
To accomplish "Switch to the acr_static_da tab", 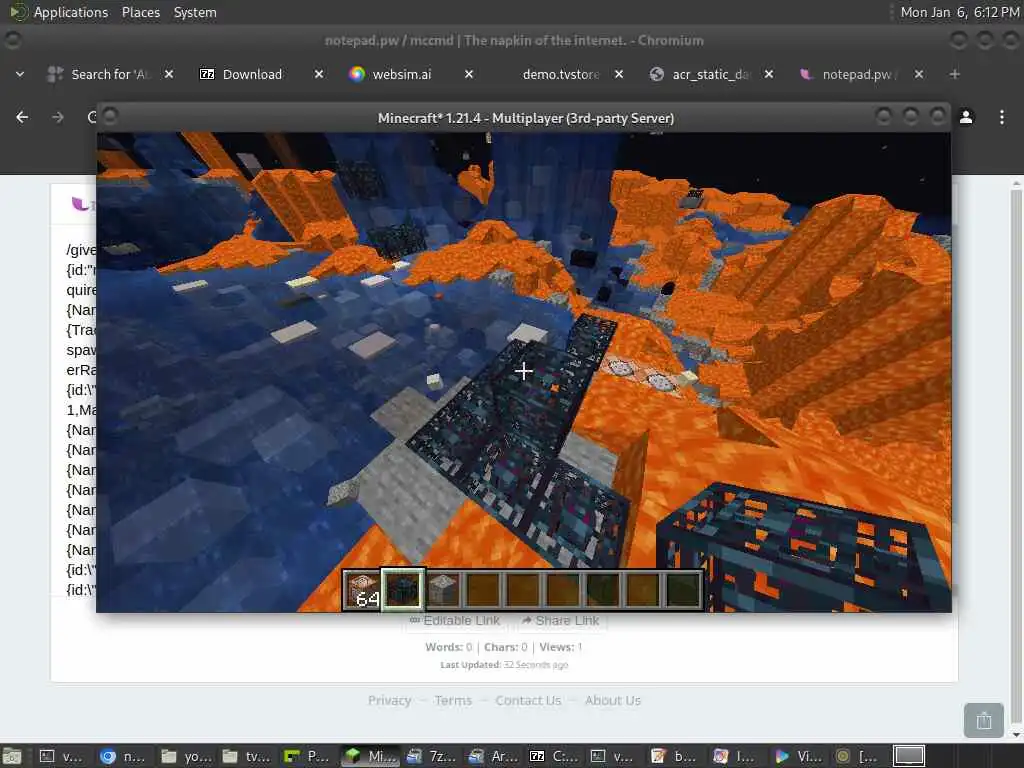I will tap(711, 74).
